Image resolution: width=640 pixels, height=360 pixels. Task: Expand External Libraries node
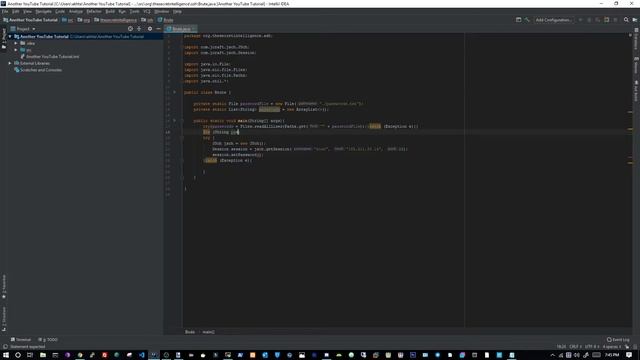coord(10,63)
